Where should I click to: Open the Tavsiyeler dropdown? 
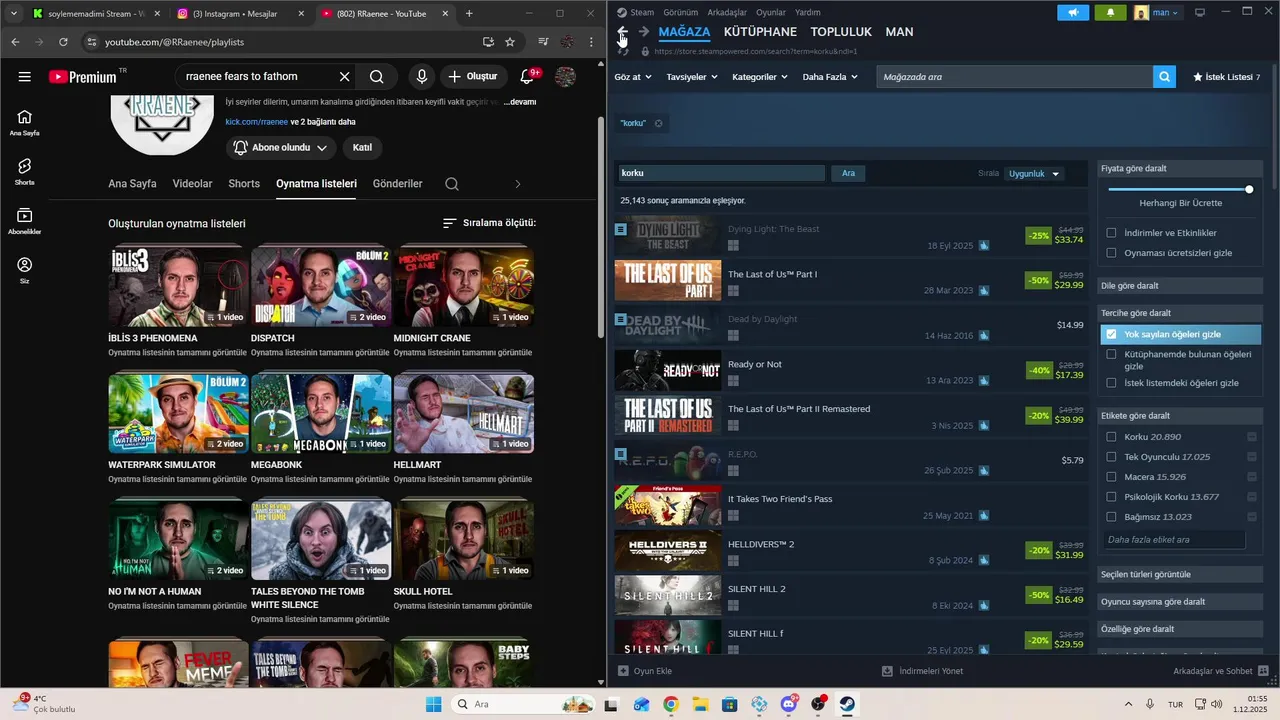pyautogui.click(x=692, y=77)
